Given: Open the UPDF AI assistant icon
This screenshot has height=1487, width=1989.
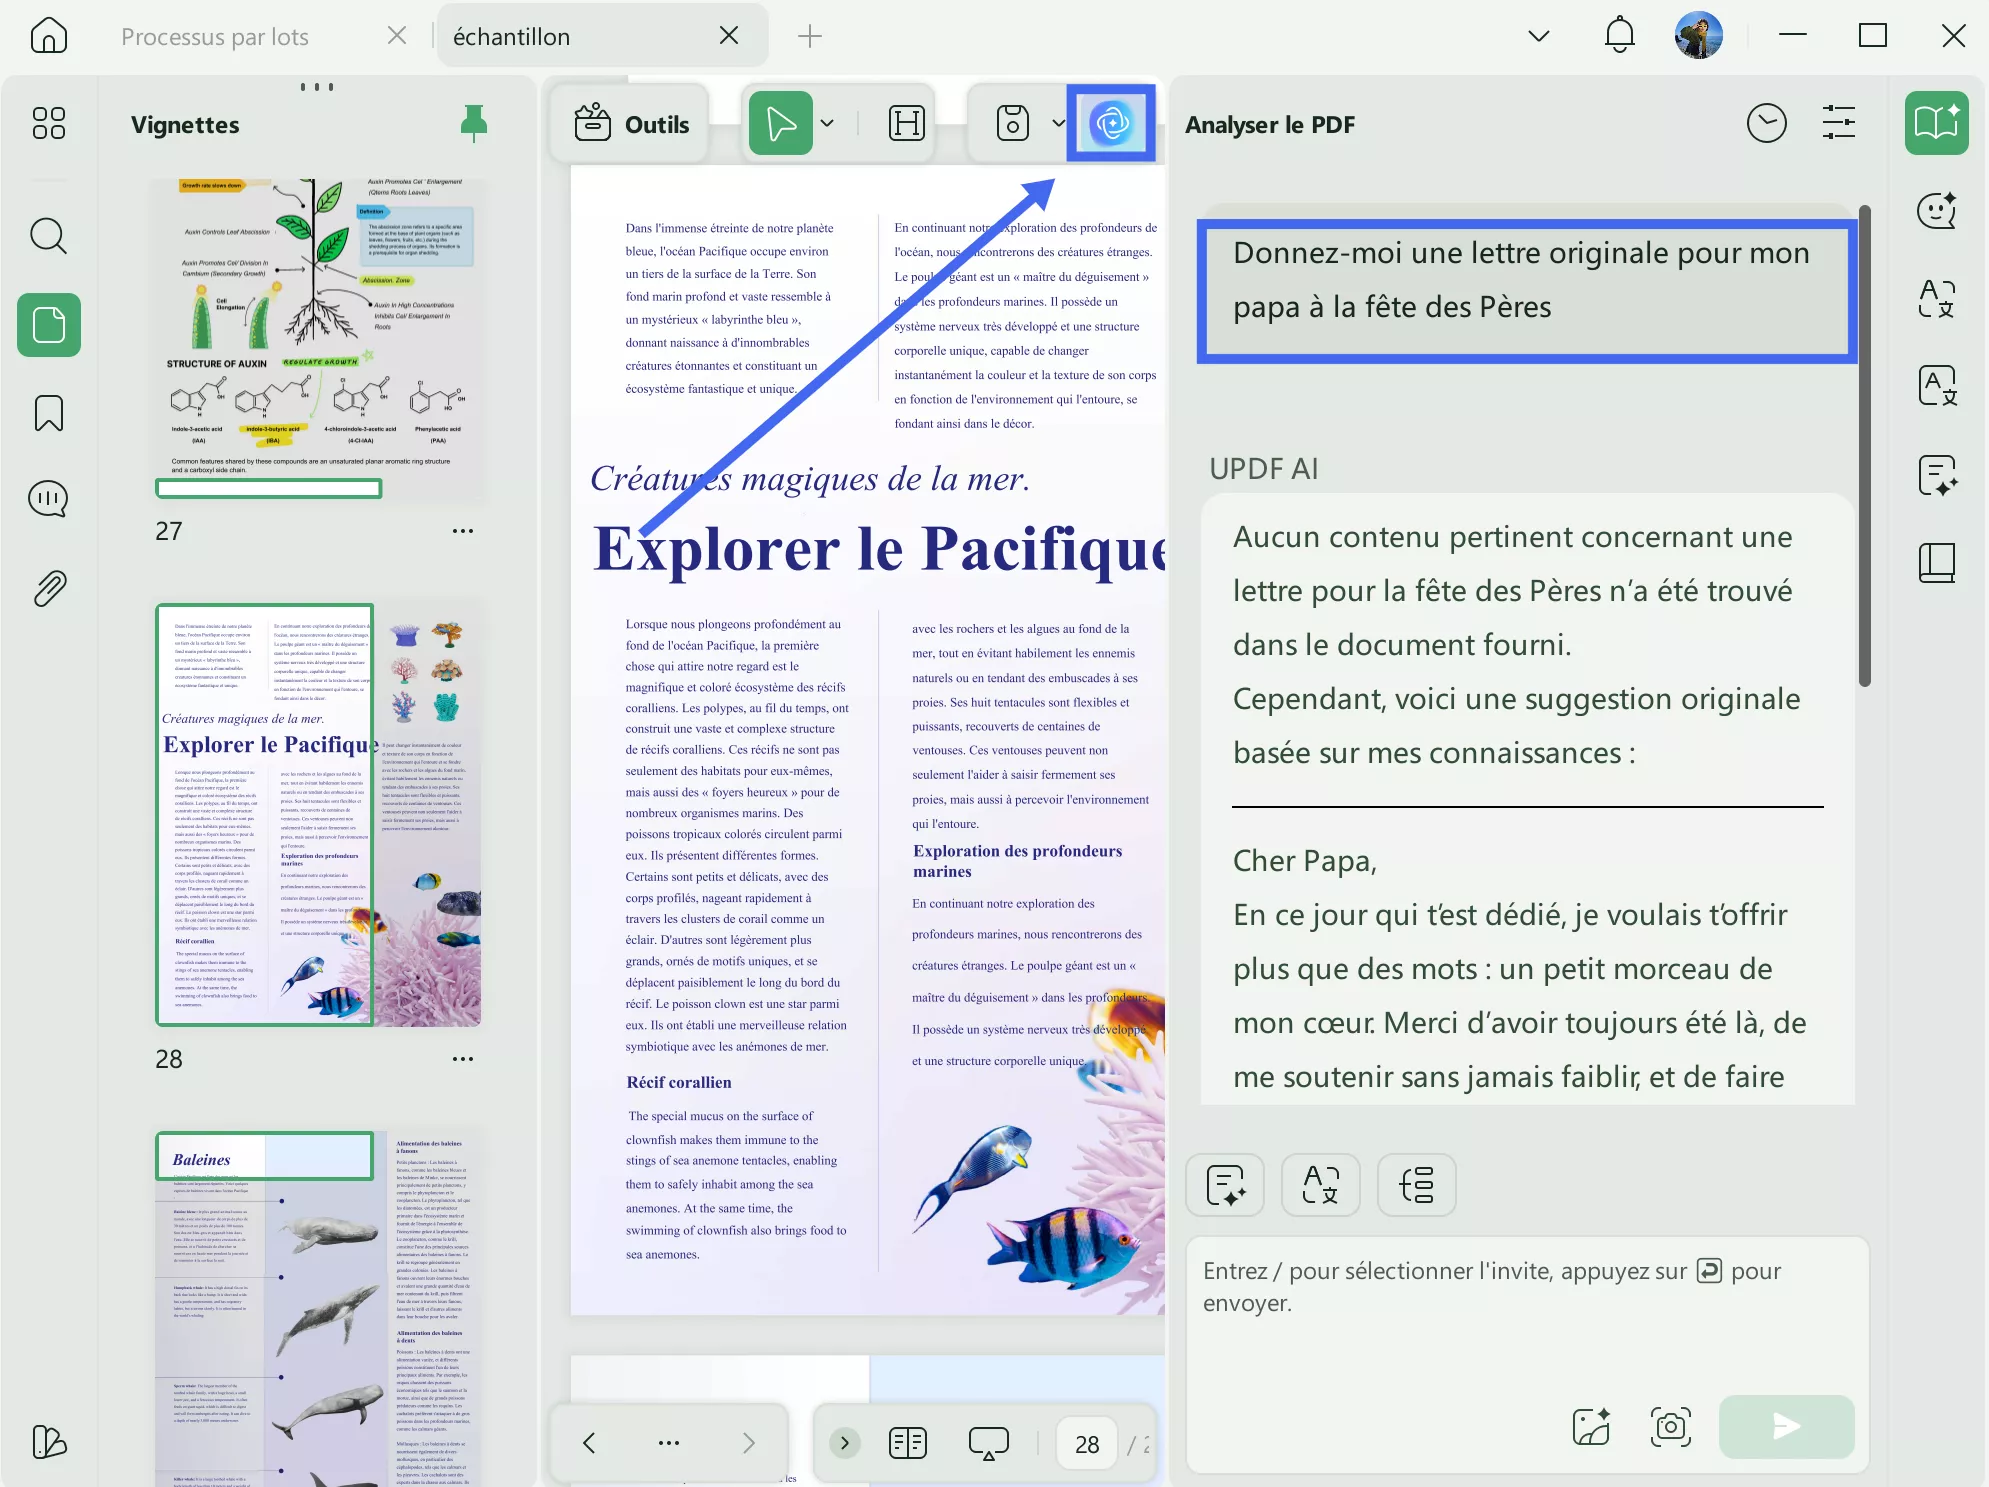Looking at the screenshot, I should pyautogui.click(x=1111, y=123).
